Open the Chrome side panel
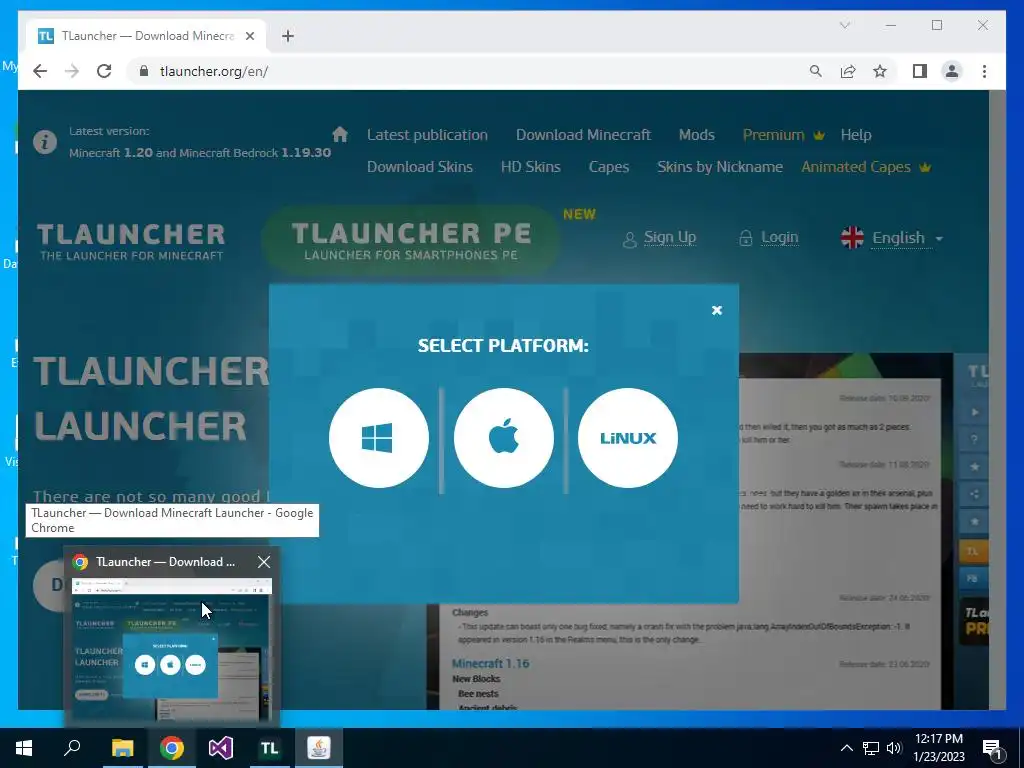Image resolution: width=1024 pixels, height=768 pixels. coord(920,71)
